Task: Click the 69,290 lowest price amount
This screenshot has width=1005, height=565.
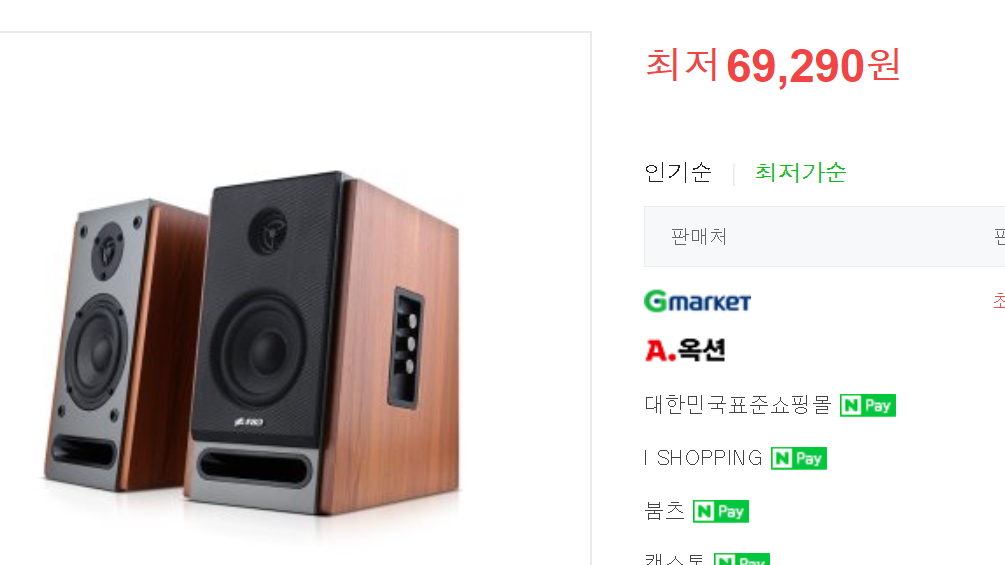Action: point(795,66)
